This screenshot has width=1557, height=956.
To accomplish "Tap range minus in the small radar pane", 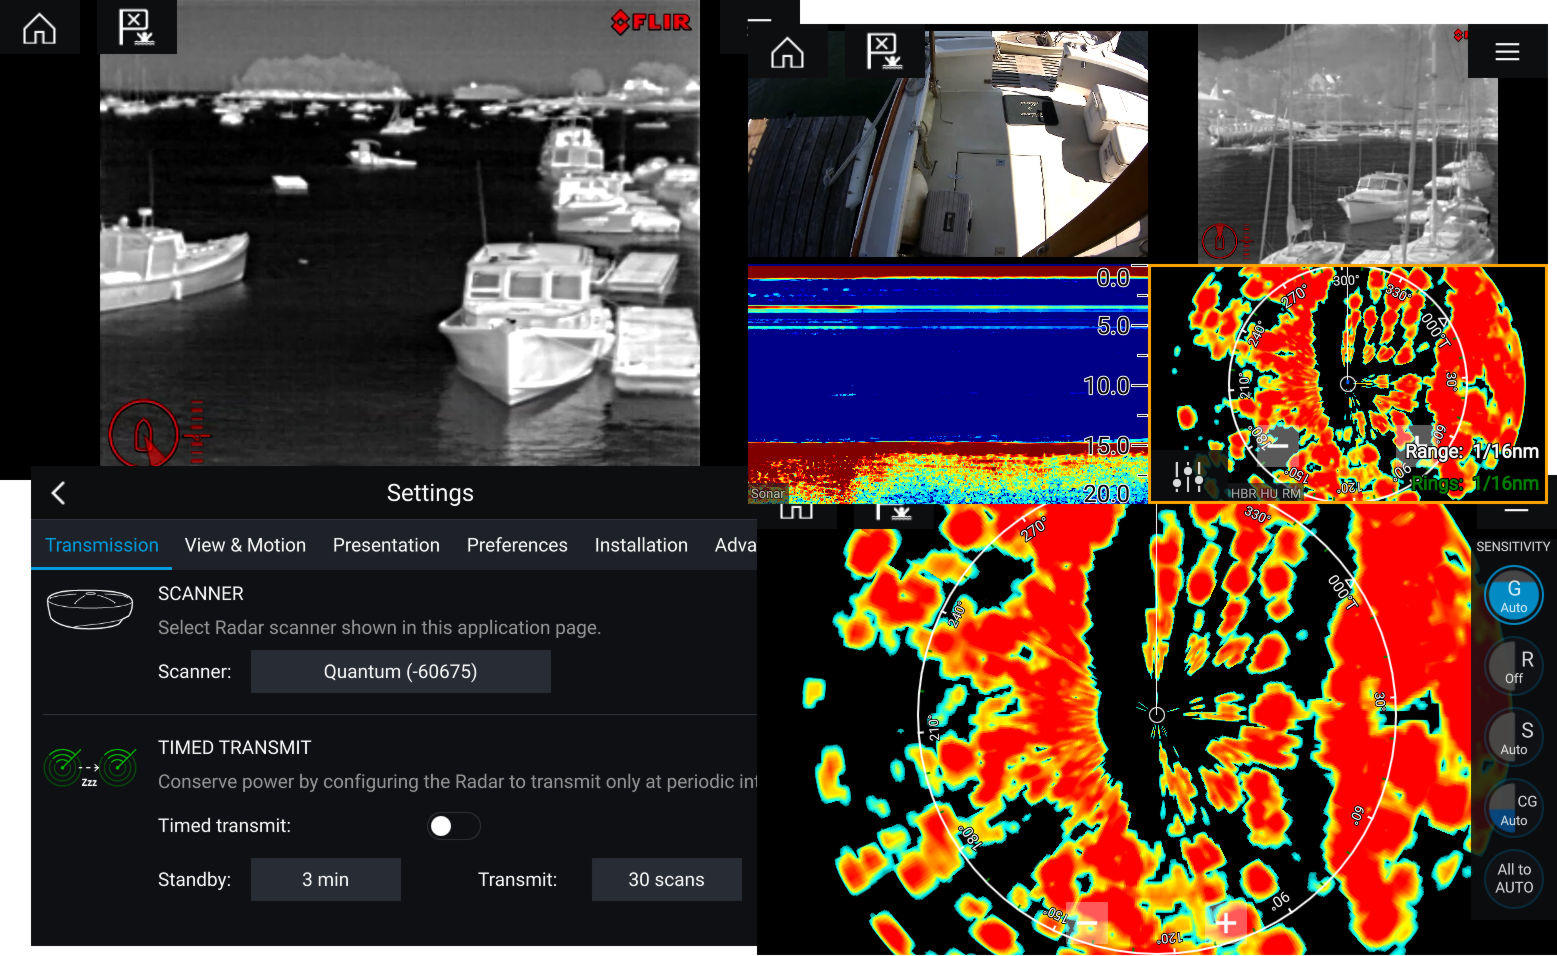I will click(x=1277, y=447).
